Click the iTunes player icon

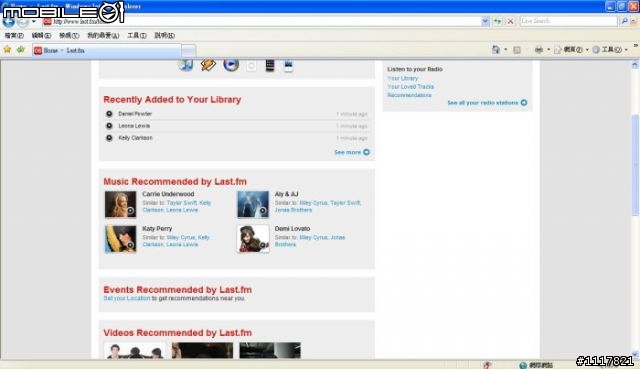(186, 65)
